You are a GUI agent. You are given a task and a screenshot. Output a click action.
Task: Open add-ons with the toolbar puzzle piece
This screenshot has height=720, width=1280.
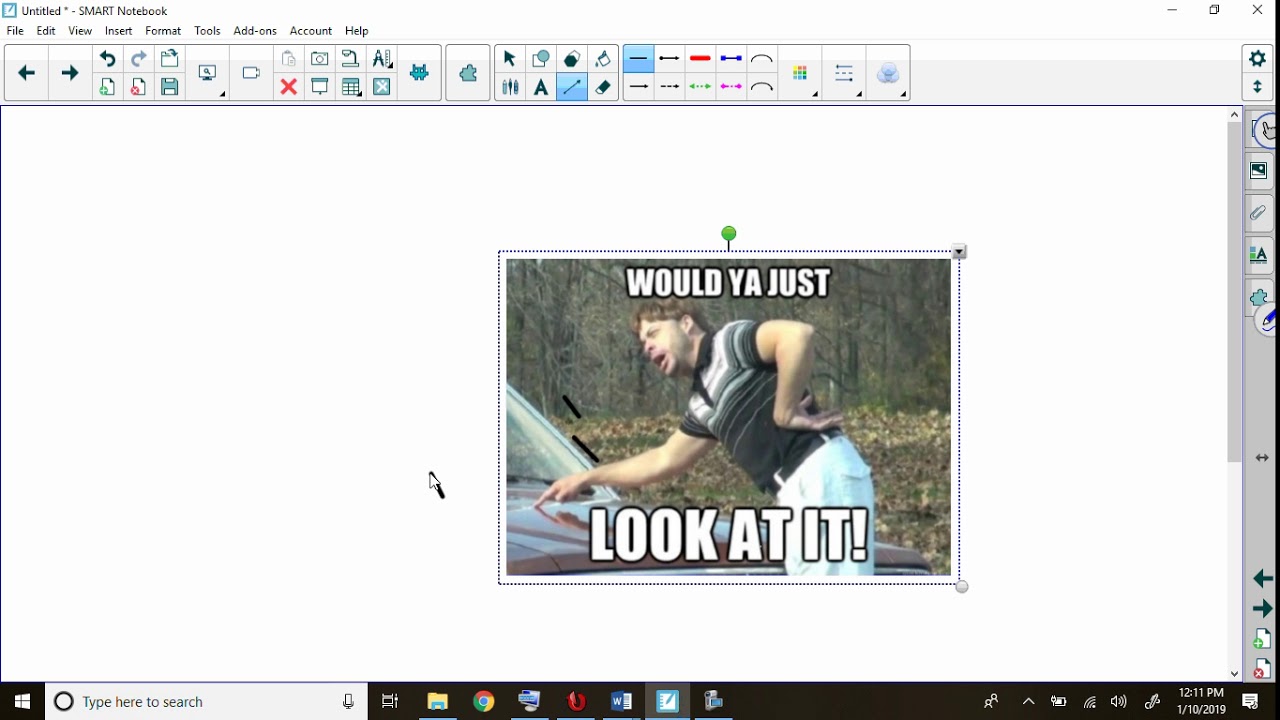[468, 73]
